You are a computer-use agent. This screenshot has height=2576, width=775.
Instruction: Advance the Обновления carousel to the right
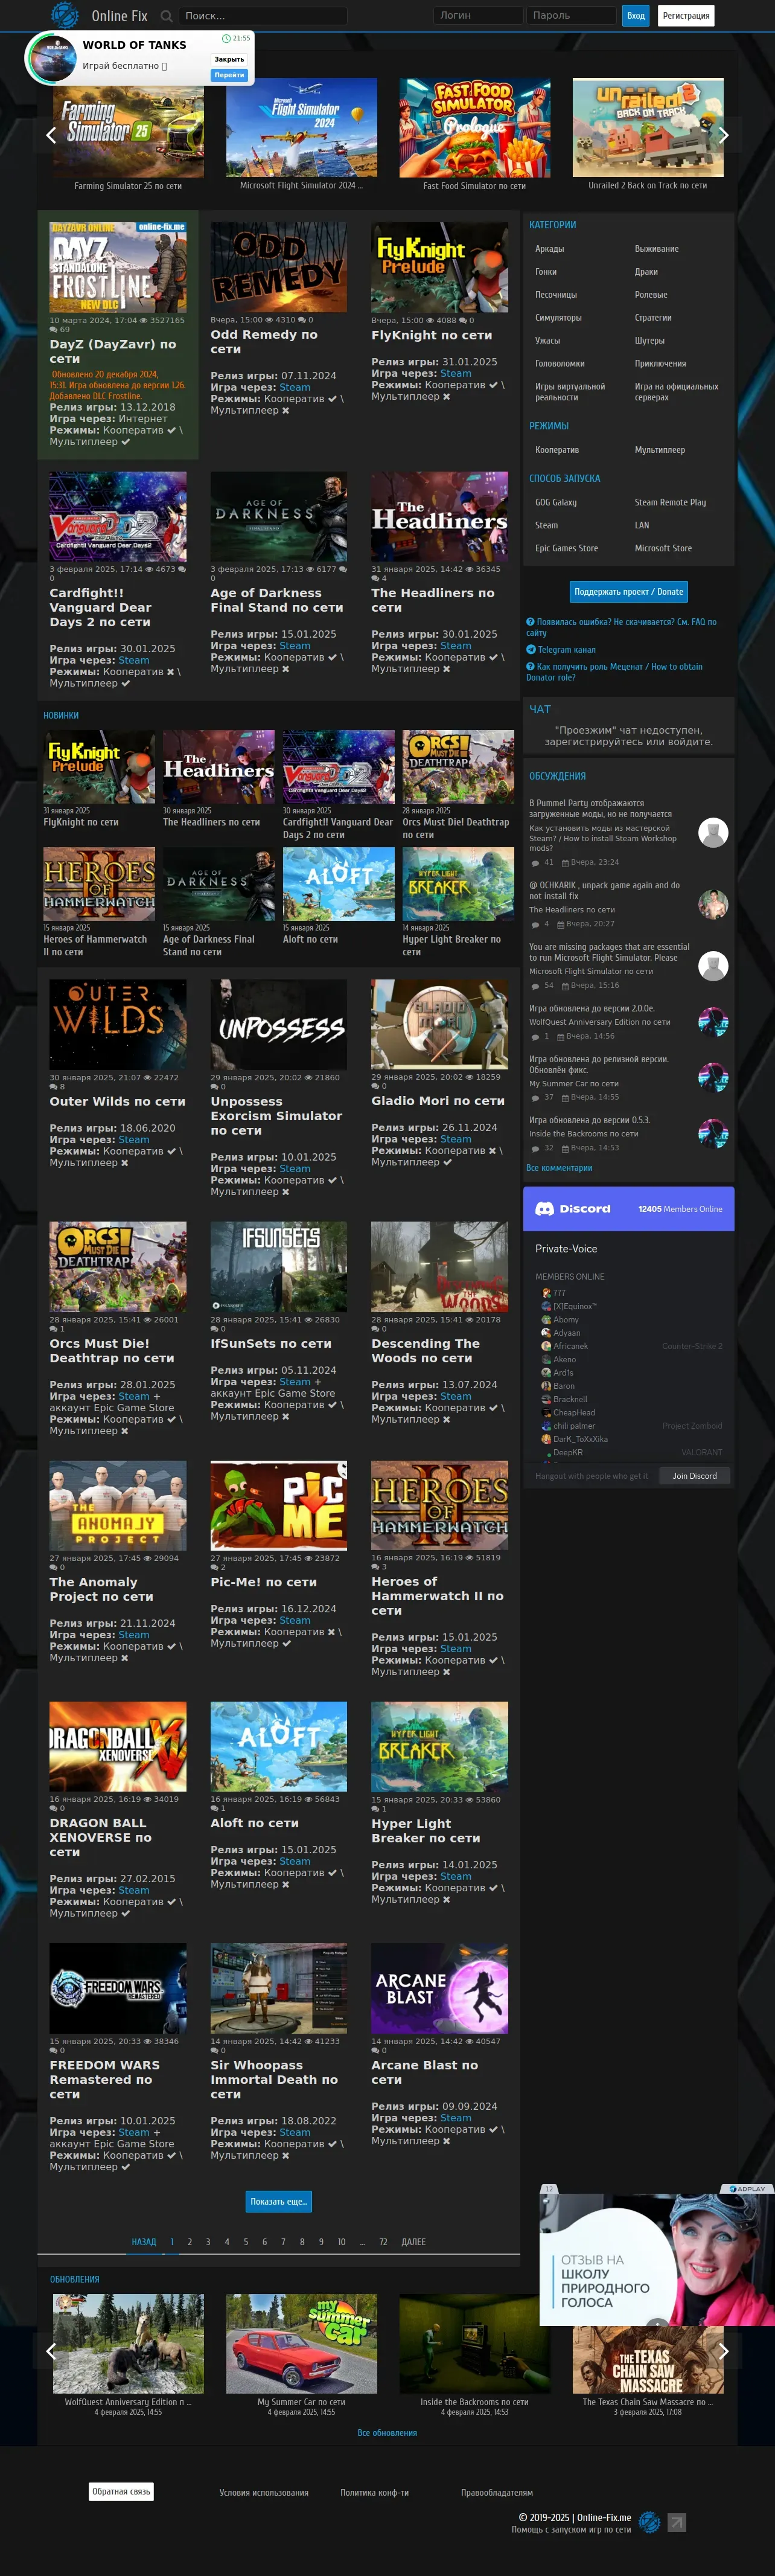tap(723, 2350)
